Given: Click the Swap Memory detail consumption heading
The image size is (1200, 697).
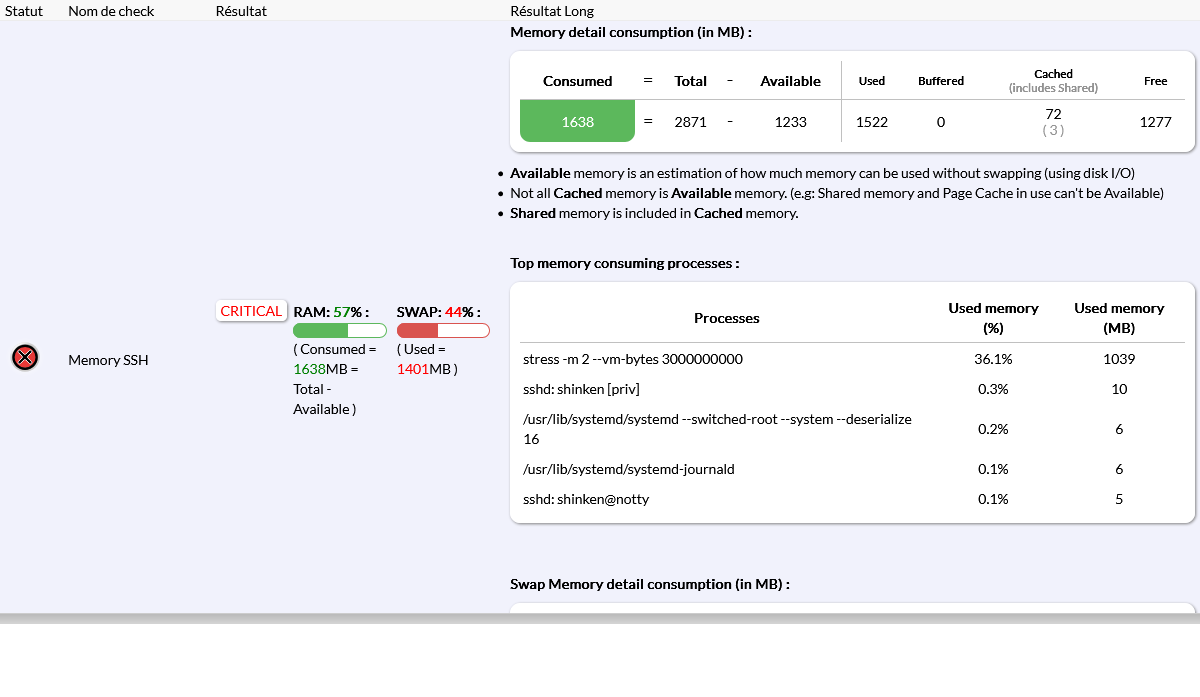Looking at the screenshot, I should [649, 584].
